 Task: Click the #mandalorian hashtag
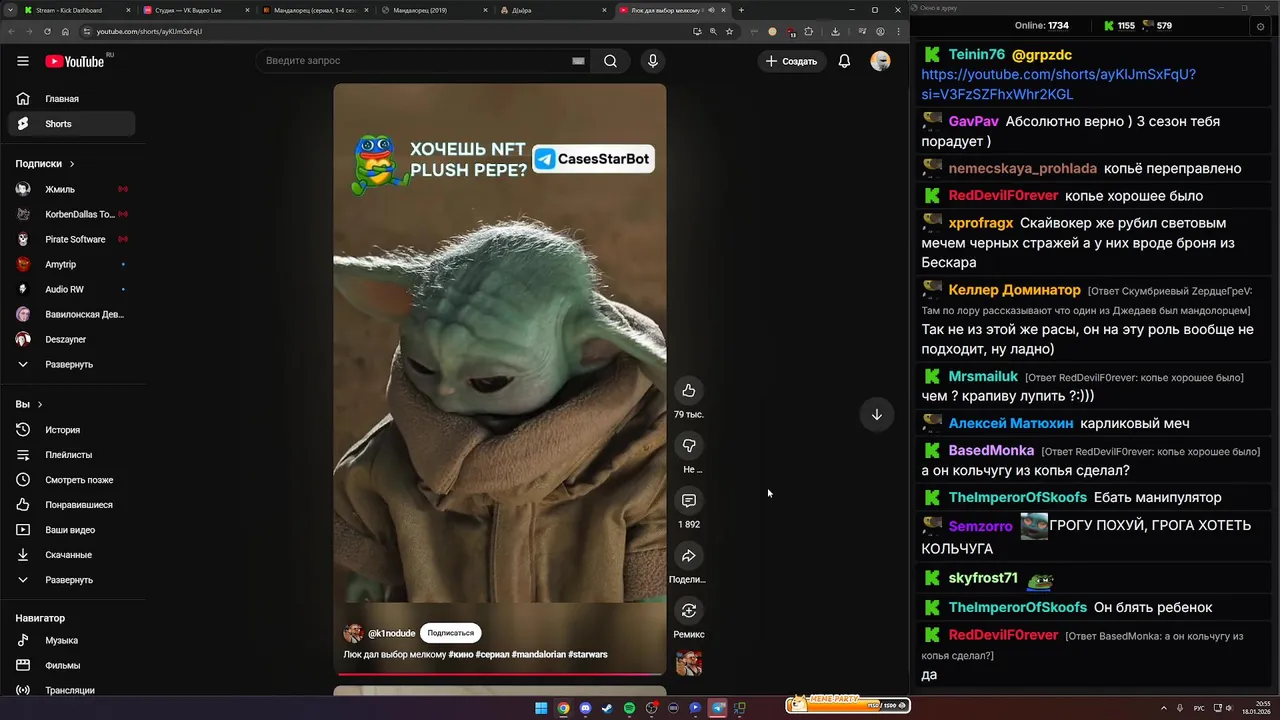[538, 654]
